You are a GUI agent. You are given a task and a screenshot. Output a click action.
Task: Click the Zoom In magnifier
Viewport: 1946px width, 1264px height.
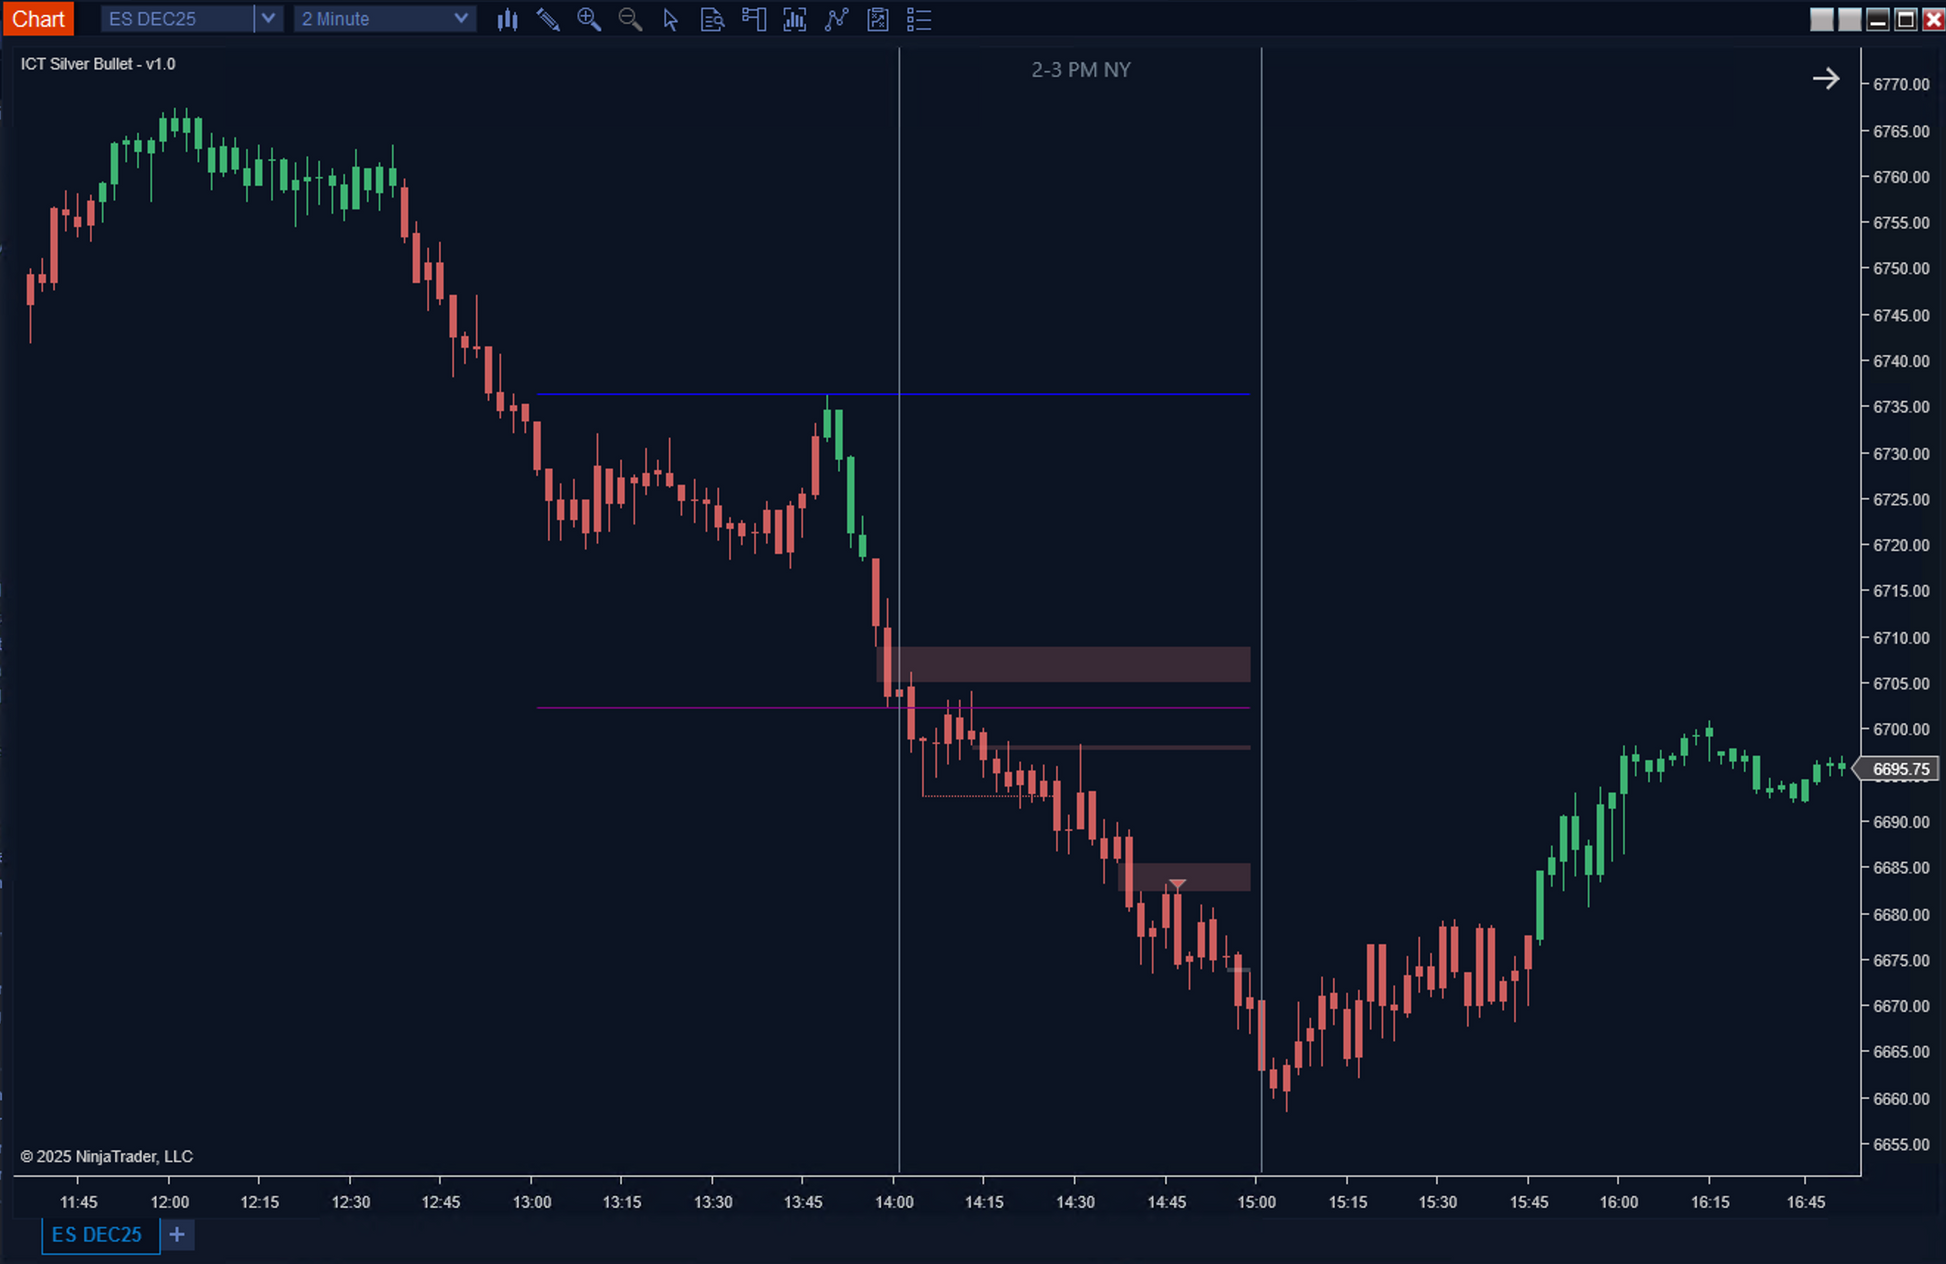click(589, 19)
